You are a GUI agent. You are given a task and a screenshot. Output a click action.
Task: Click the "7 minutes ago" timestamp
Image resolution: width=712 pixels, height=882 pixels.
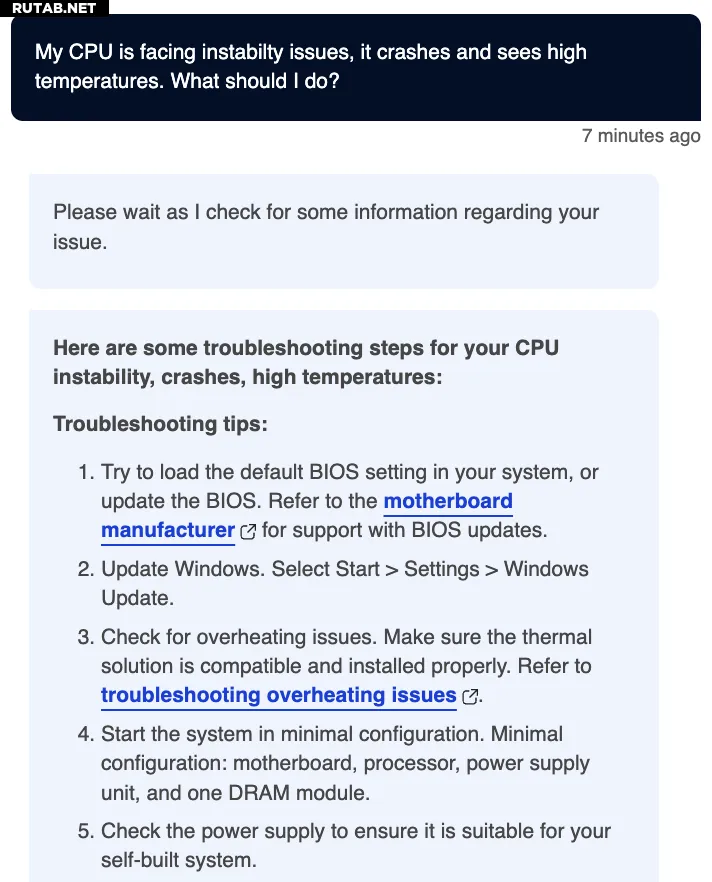pos(640,136)
